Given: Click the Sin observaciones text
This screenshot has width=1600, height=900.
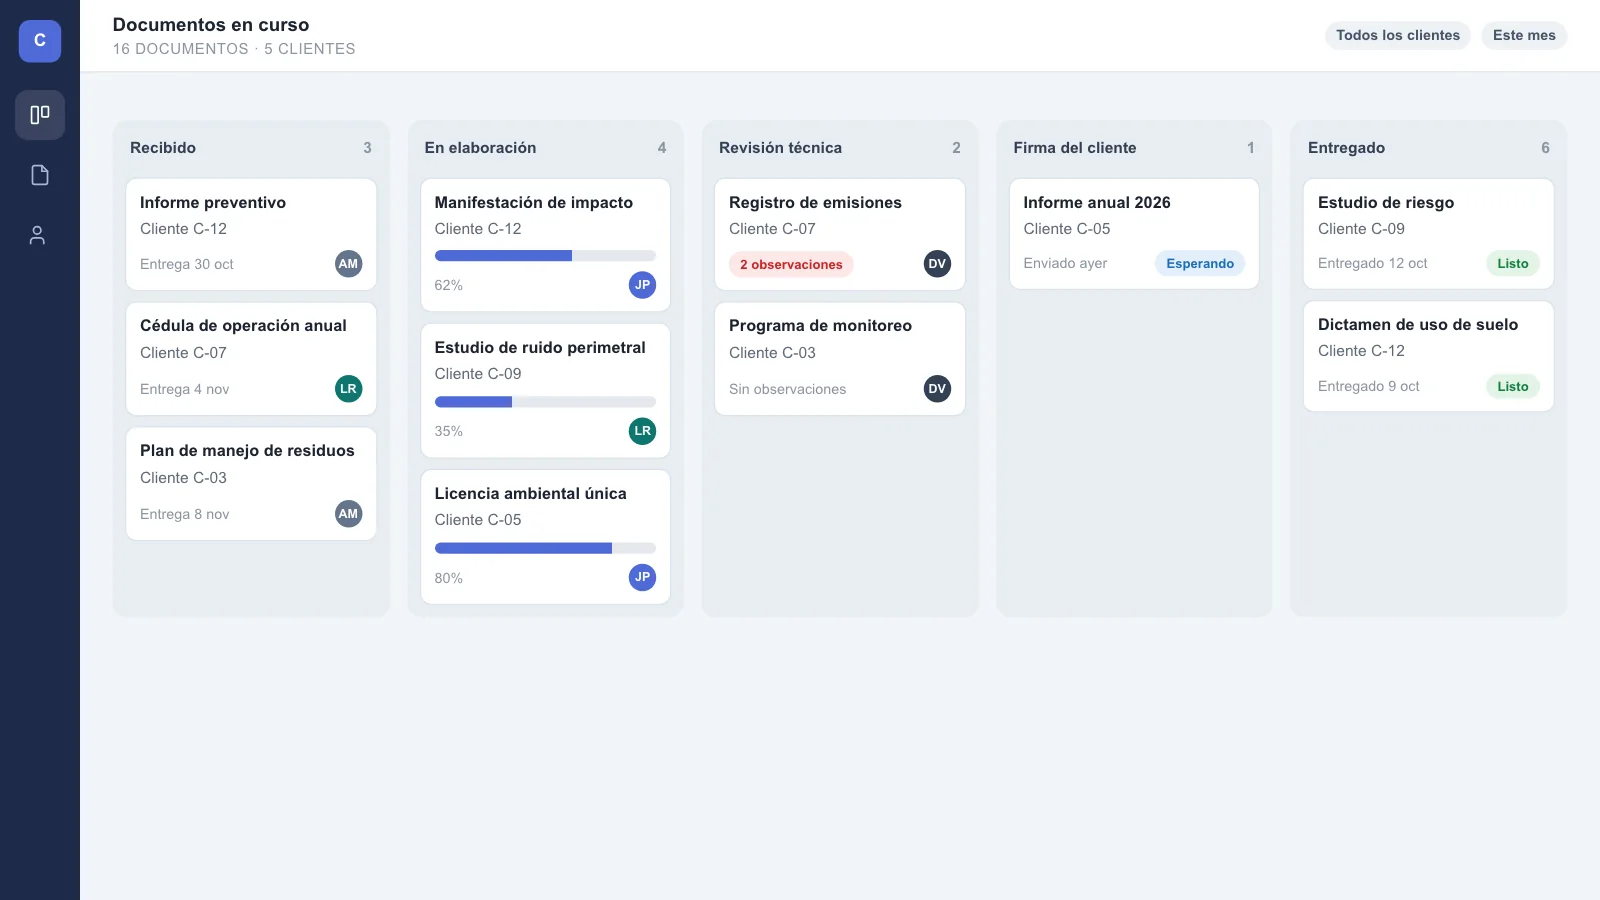Looking at the screenshot, I should [x=787, y=389].
